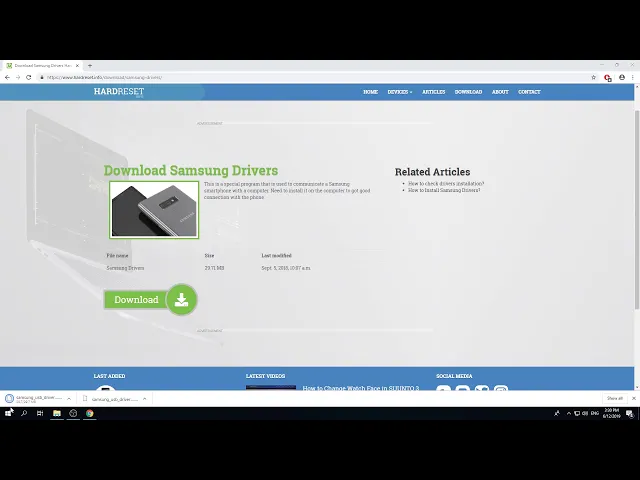Open the volume tray icon
Viewport: 640px width, 480px height.
tap(585, 413)
